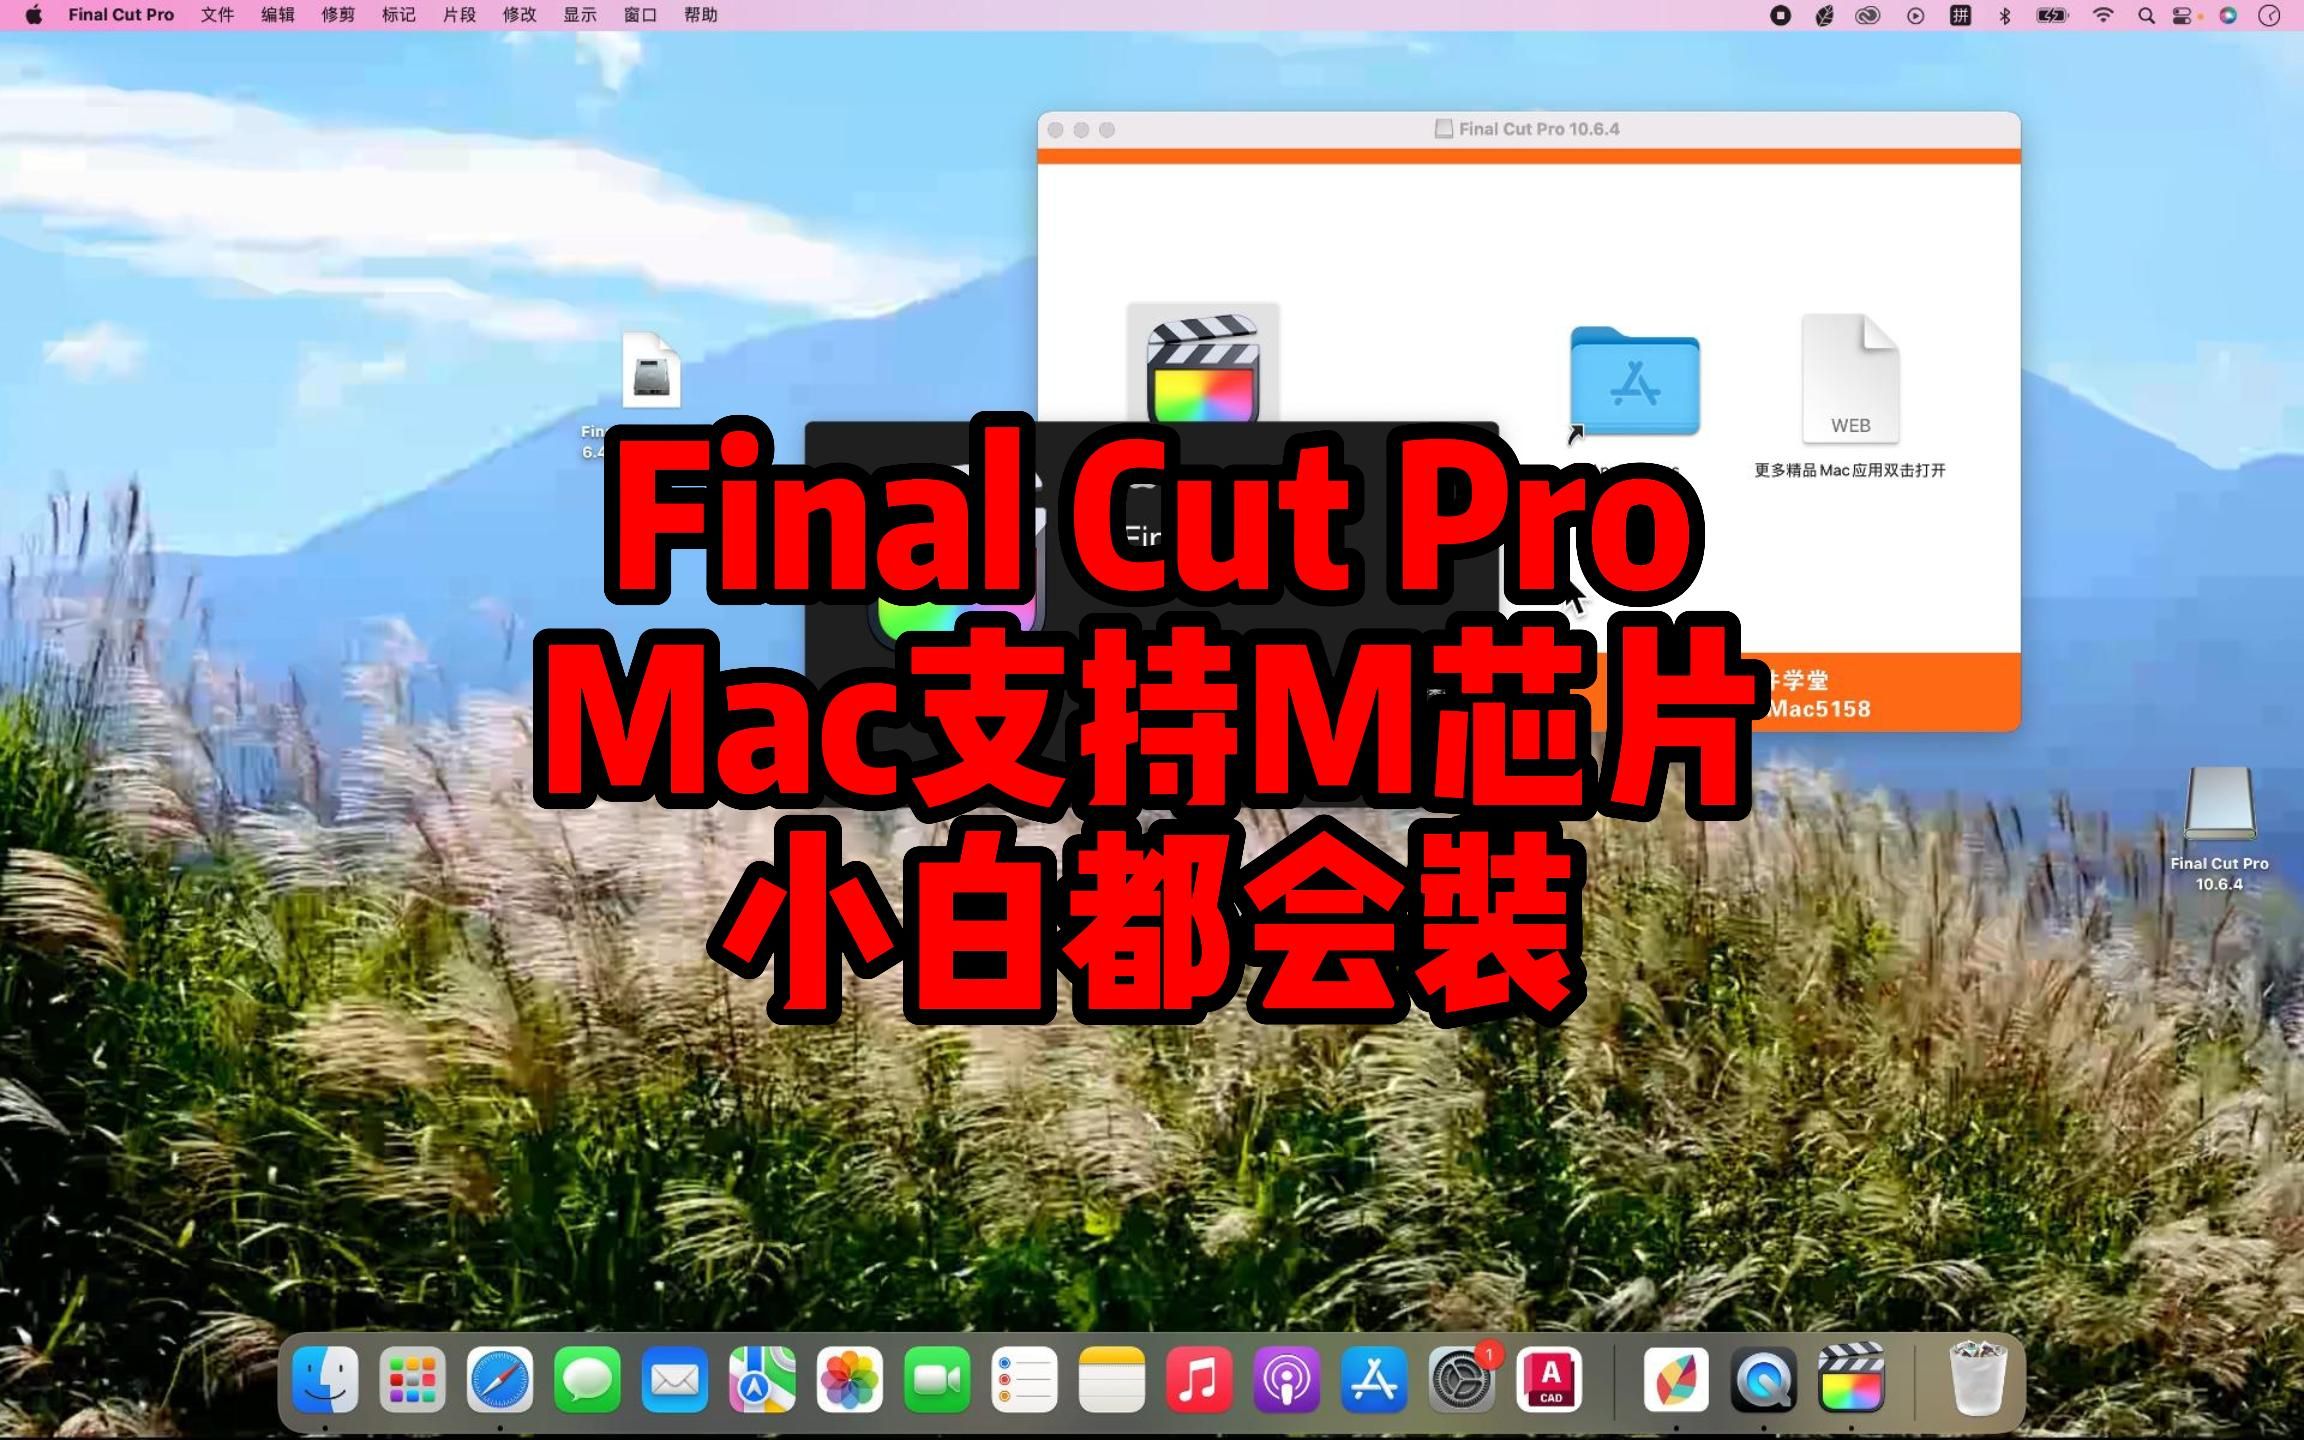Open the 窗口 menu
The width and height of the screenshot is (2304, 1440).
click(x=641, y=15)
